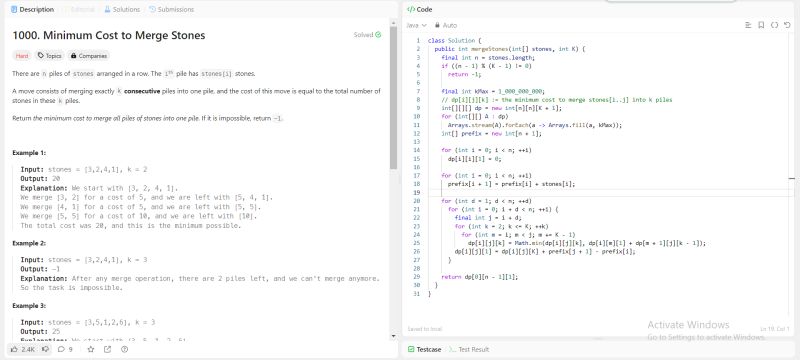Expand the Topics tag
This screenshot has height=360, width=800.
point(49,56)
